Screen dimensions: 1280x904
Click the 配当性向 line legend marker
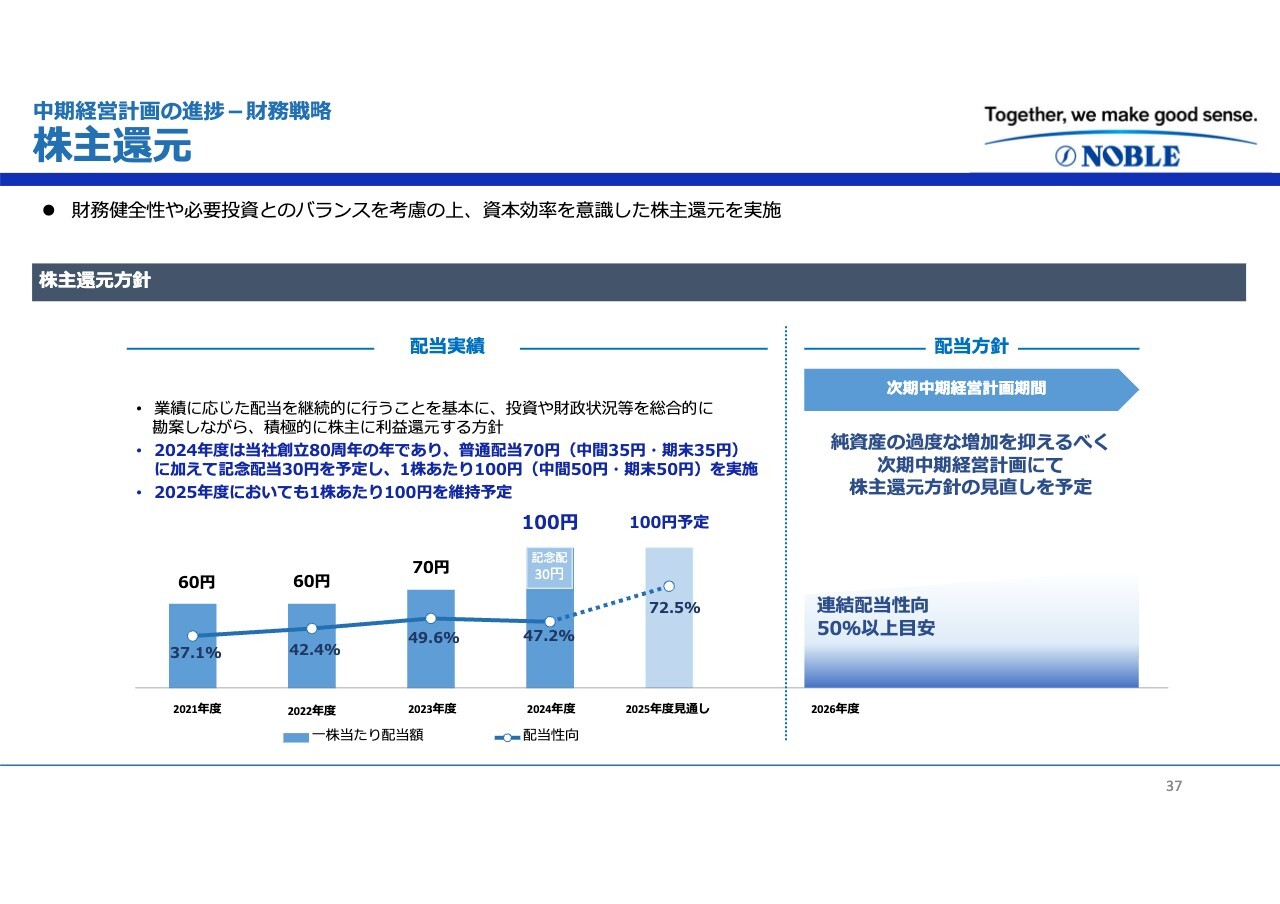point(507,737)
